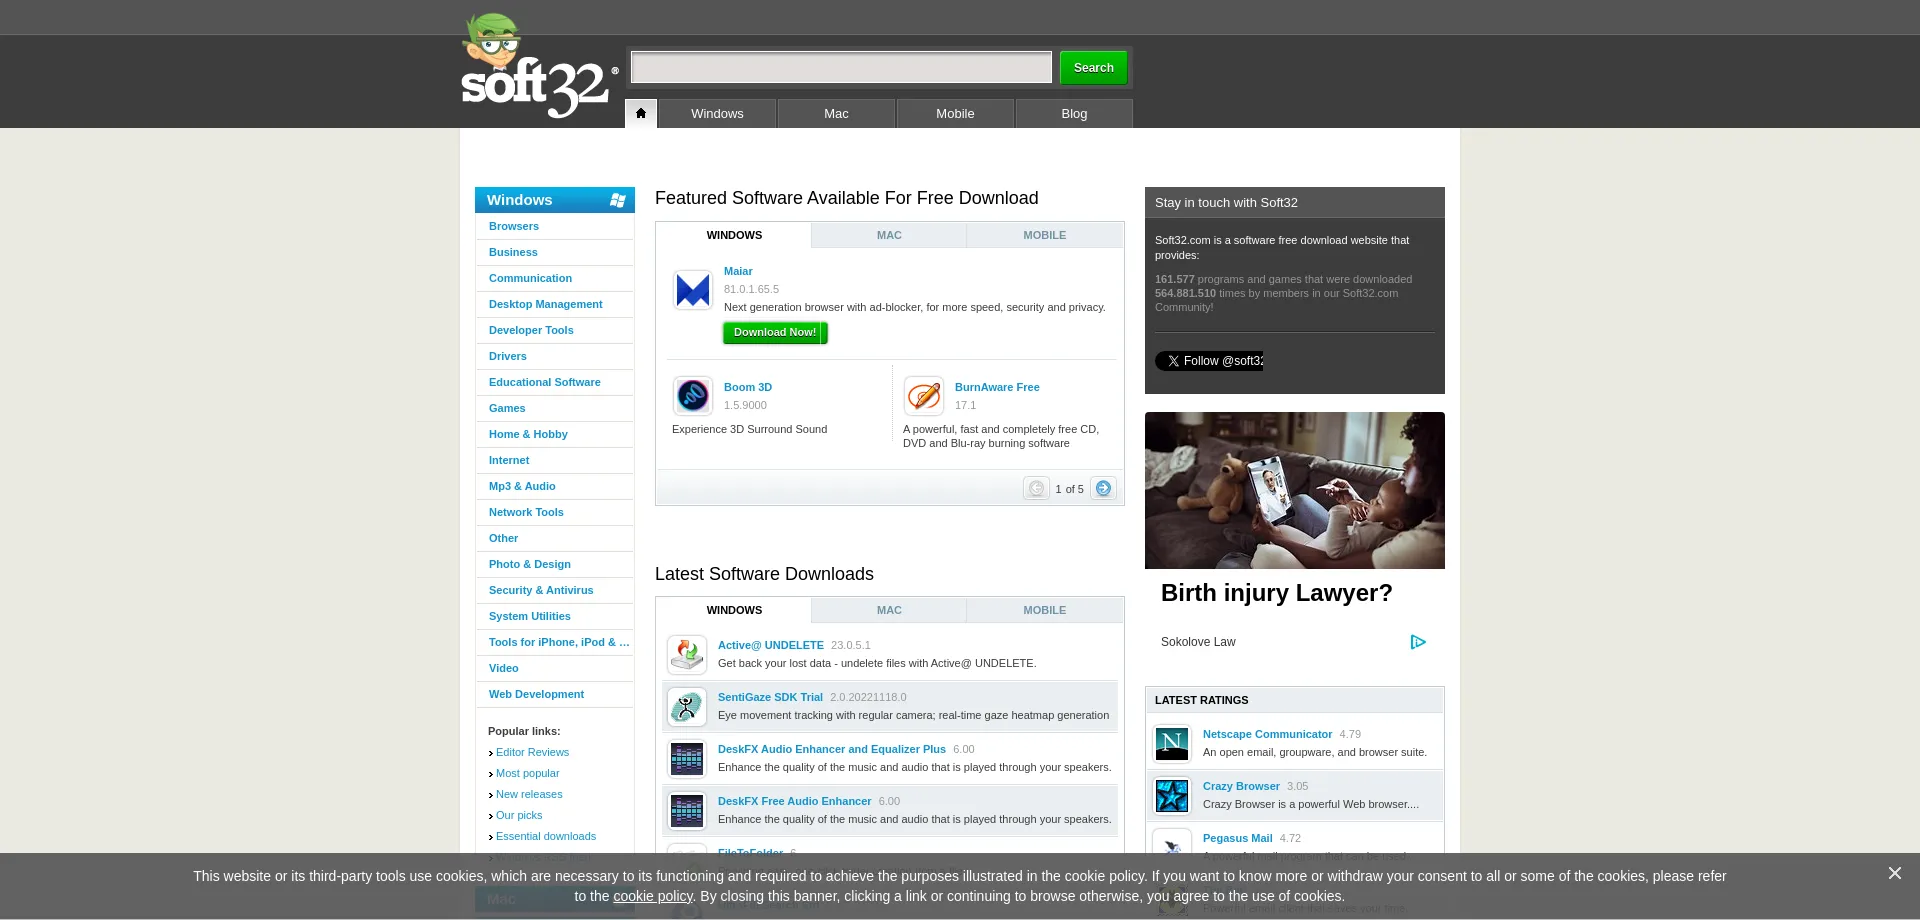Select the WINDOWS tab in Latest Downloads
1920x920 pixels.
click(x=734, y=610)
